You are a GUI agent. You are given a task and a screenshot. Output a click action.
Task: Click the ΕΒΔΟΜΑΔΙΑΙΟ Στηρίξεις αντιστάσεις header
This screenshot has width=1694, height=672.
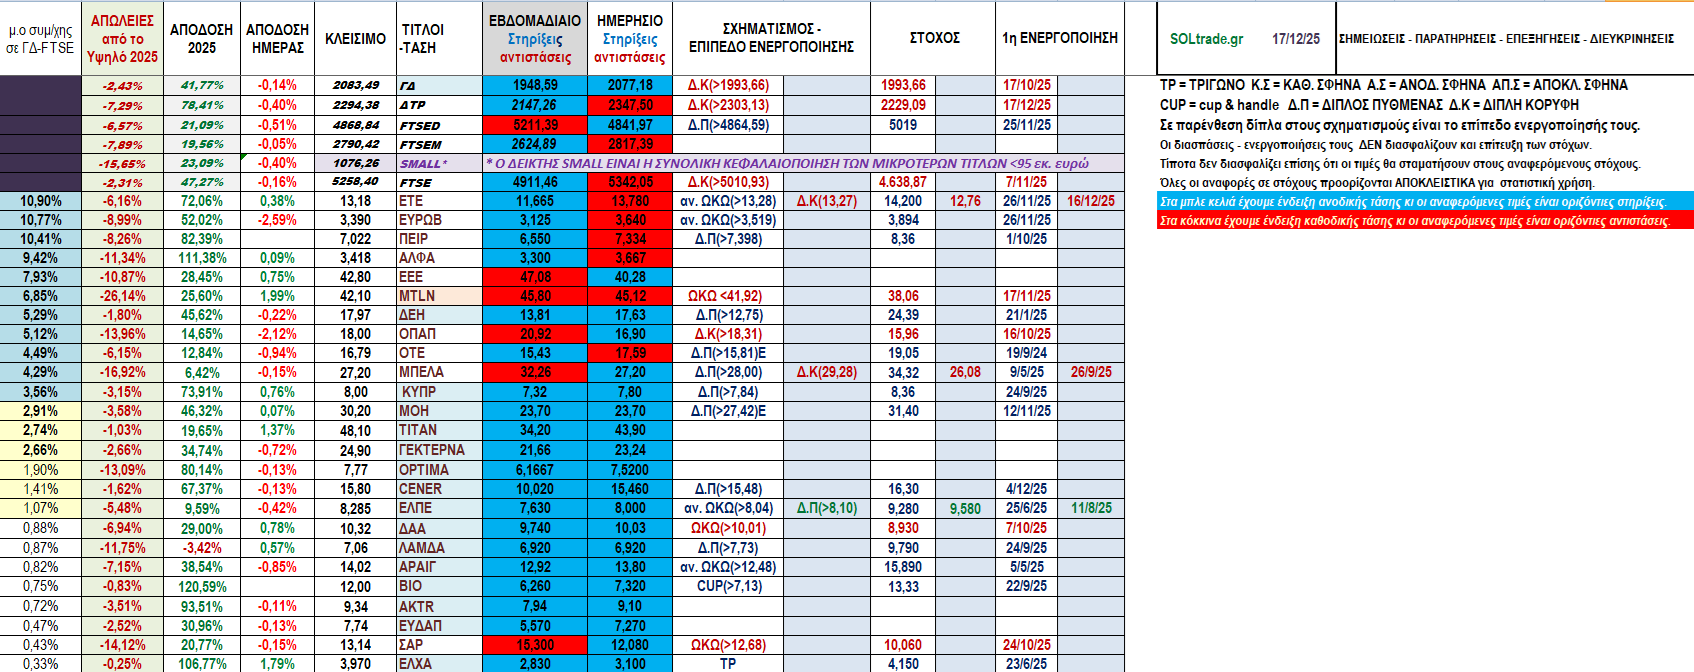[x=534, y=39]
